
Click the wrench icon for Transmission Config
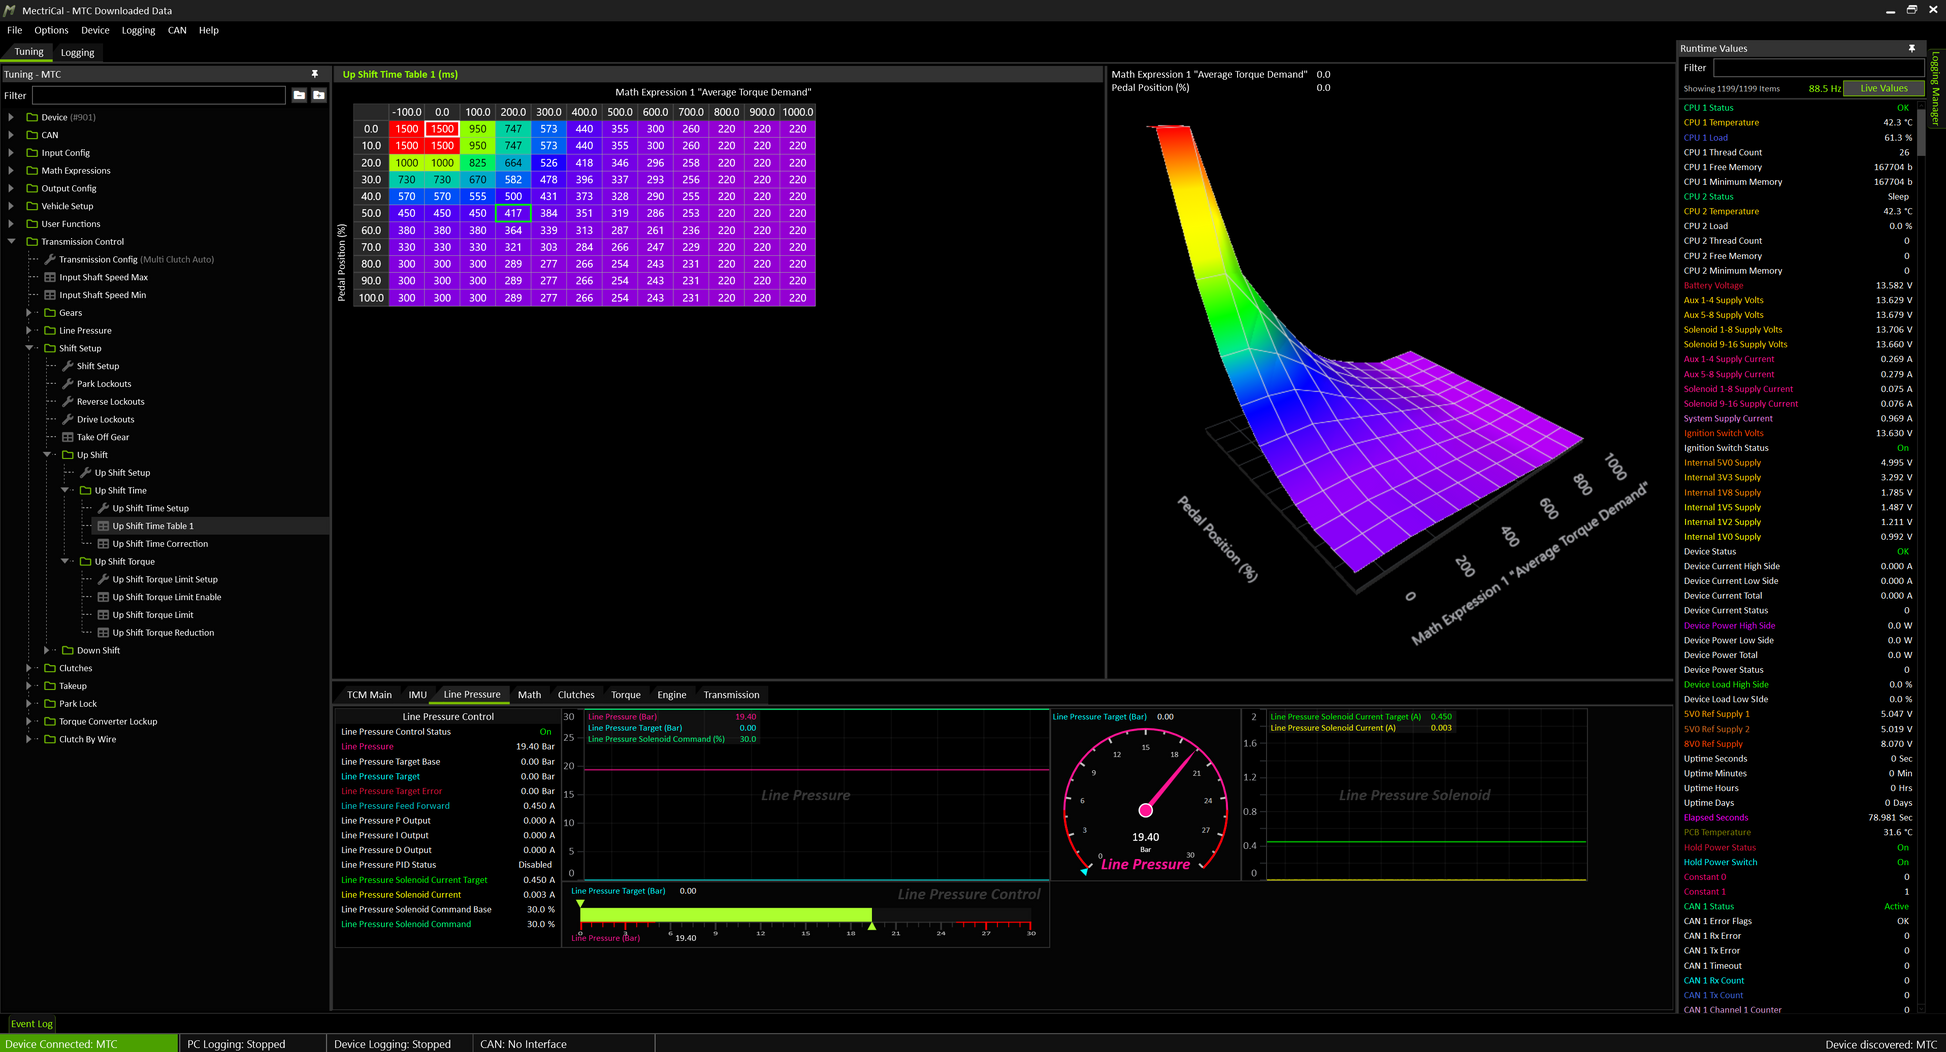point(50,259)
